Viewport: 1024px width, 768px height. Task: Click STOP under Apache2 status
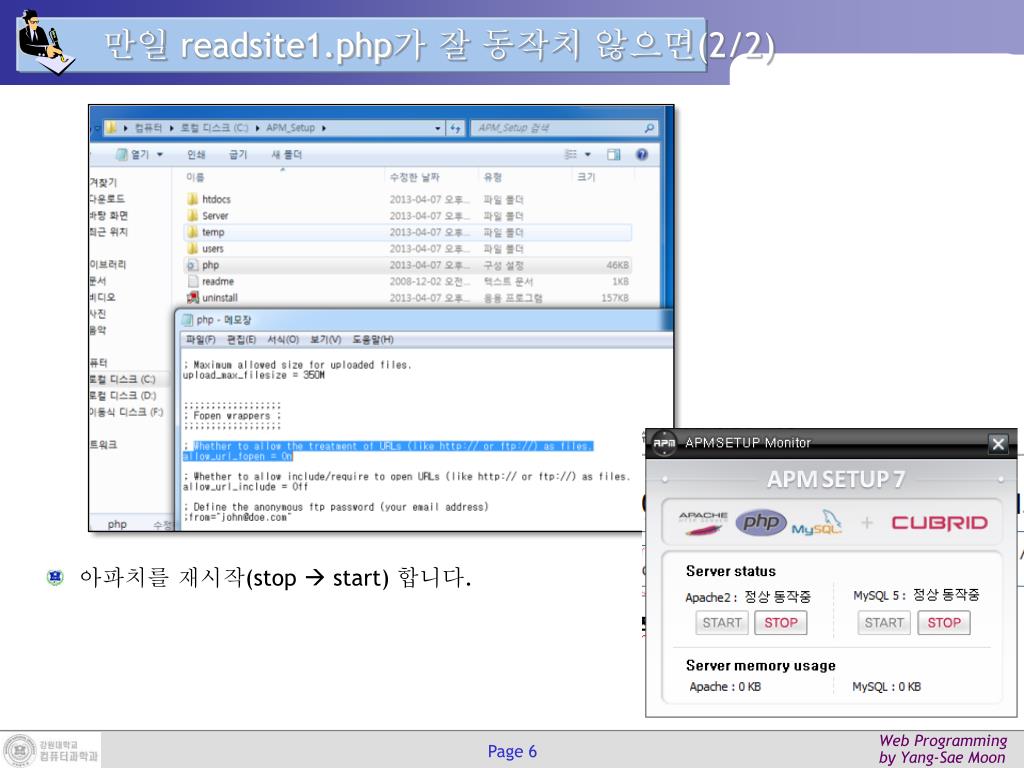[x=781, y=623]
